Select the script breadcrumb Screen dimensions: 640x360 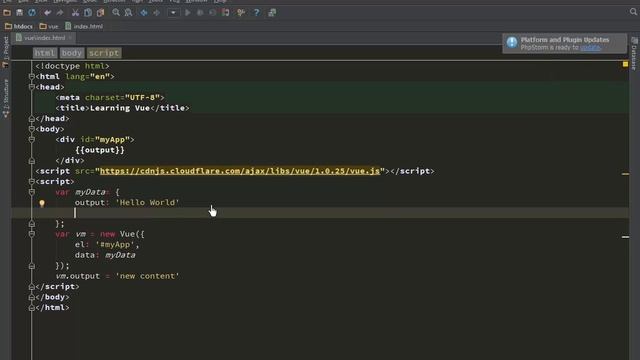(x=104, y=53)
